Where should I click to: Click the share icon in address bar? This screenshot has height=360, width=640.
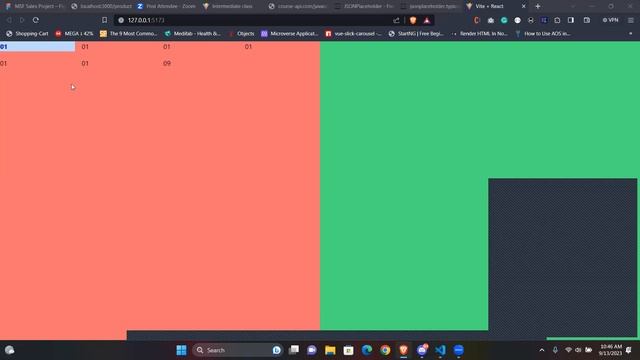coord(396,20)
